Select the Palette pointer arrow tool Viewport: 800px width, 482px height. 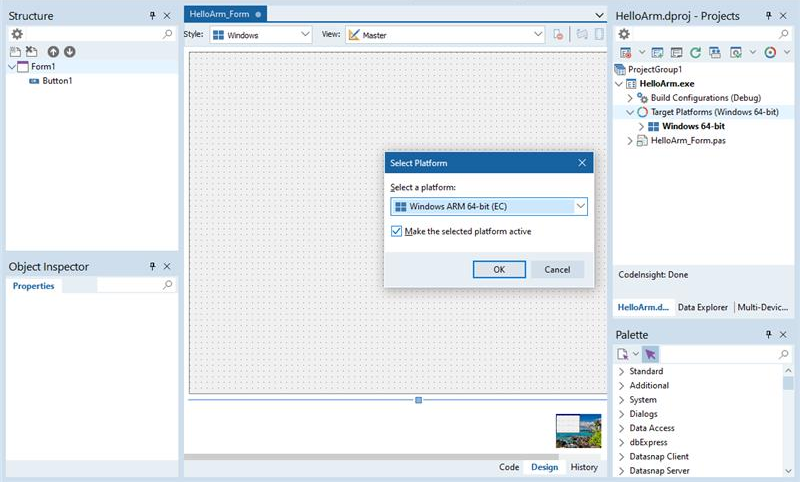(650, 354)
